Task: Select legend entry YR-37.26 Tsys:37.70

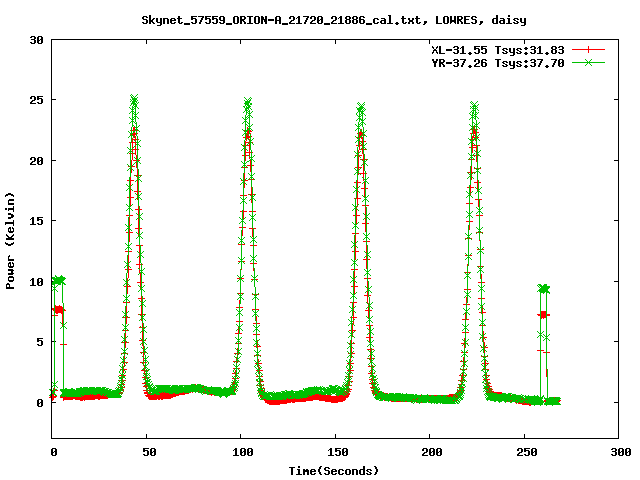Action: pos(498,63)
